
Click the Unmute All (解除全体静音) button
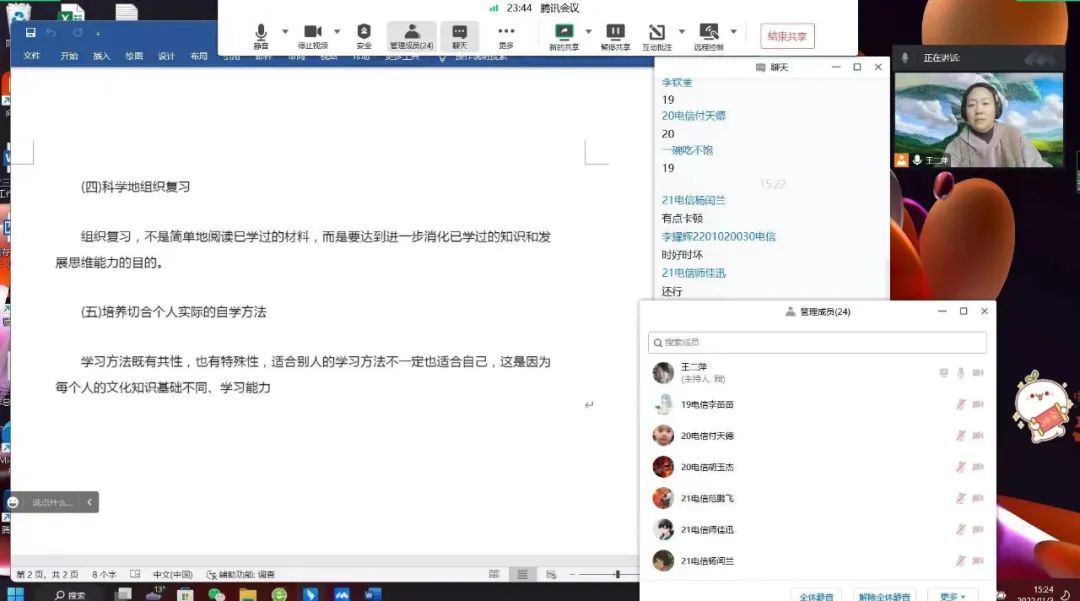point(884,596)
